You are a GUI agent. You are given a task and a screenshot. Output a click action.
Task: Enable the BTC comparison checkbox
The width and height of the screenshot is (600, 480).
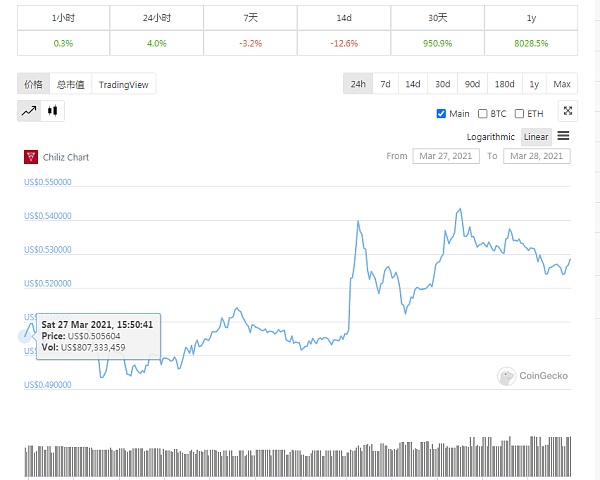(483, 113)
